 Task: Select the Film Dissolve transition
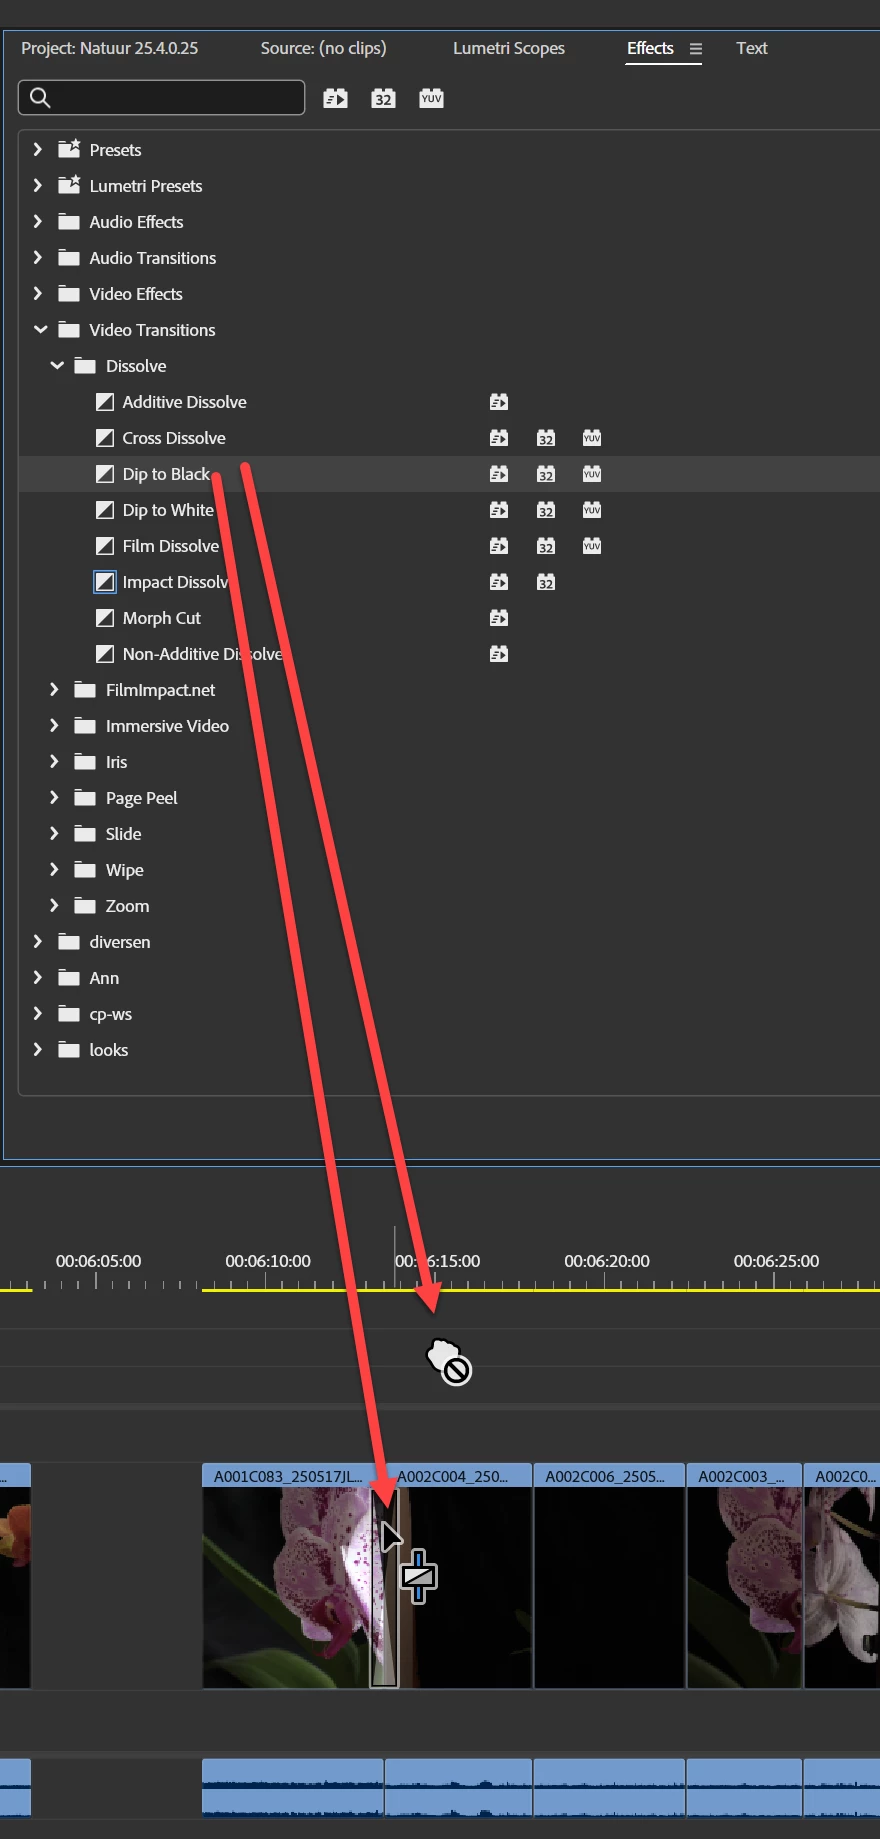pyautogui.click(x=170, y=546)
